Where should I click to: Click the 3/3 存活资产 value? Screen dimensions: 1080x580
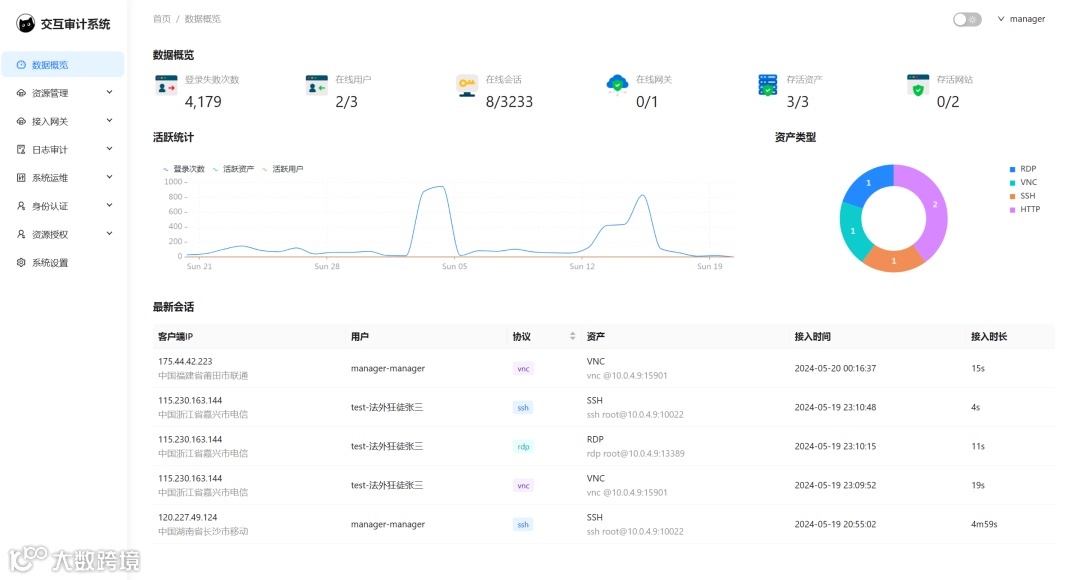tap(798, 102)
